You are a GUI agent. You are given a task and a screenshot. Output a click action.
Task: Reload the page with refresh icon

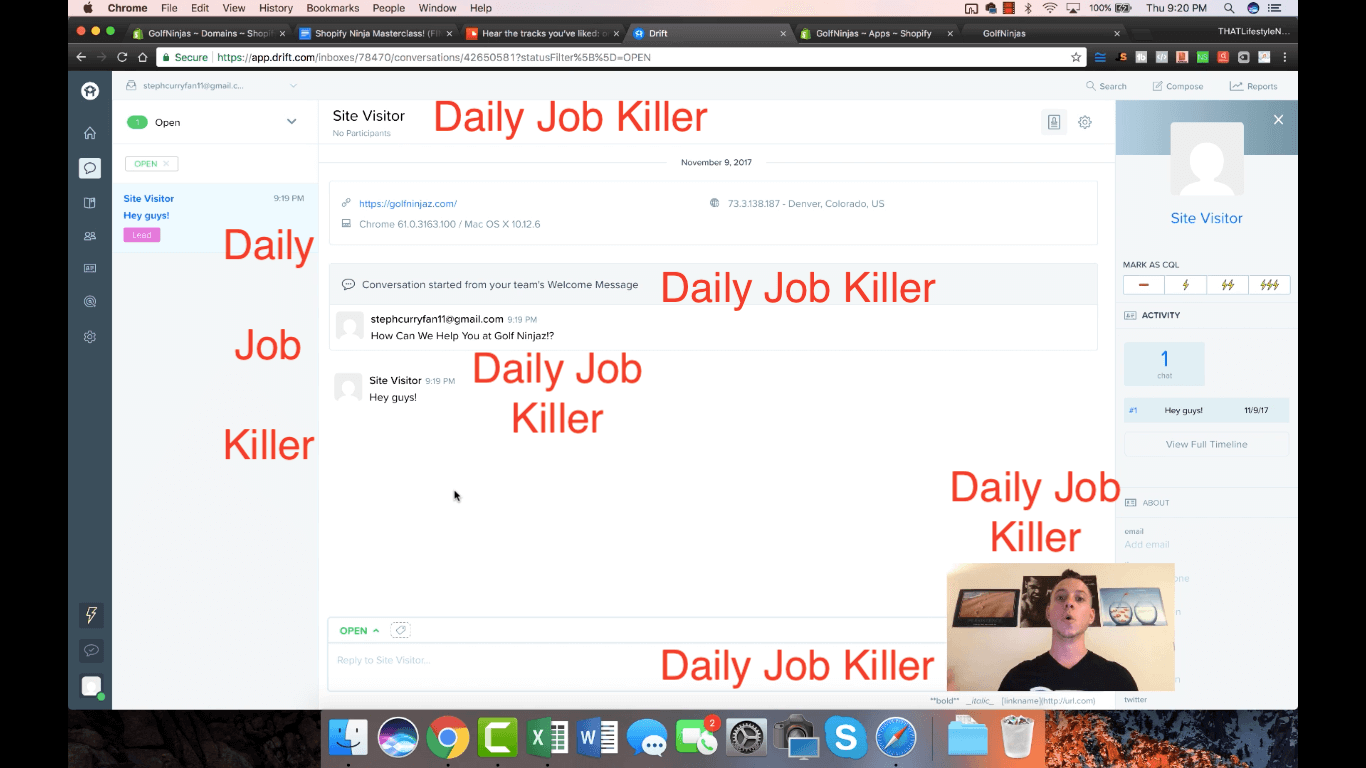(x=122, y=57)
